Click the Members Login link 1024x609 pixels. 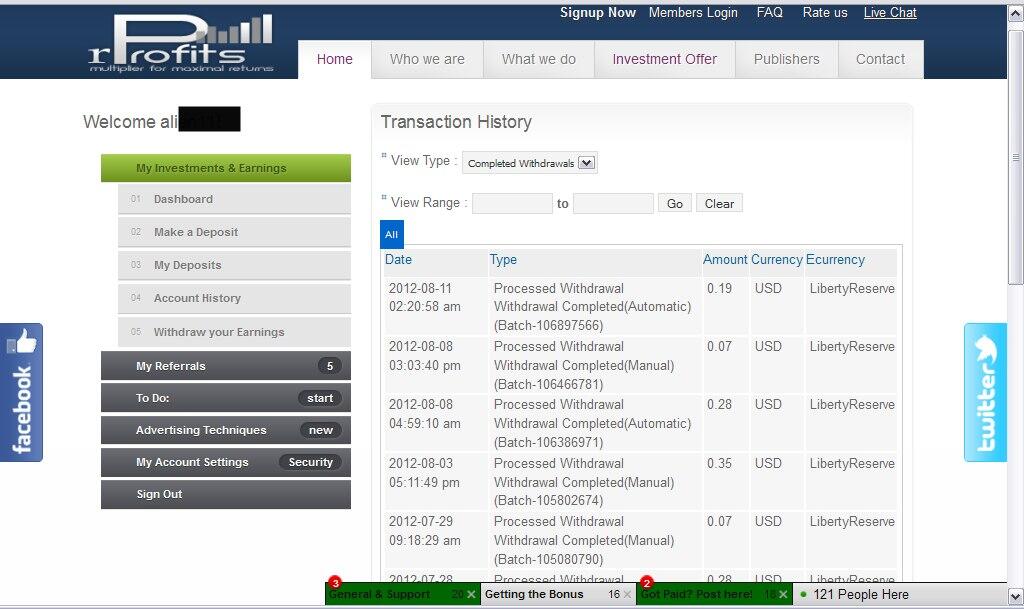tap(693, 12)
